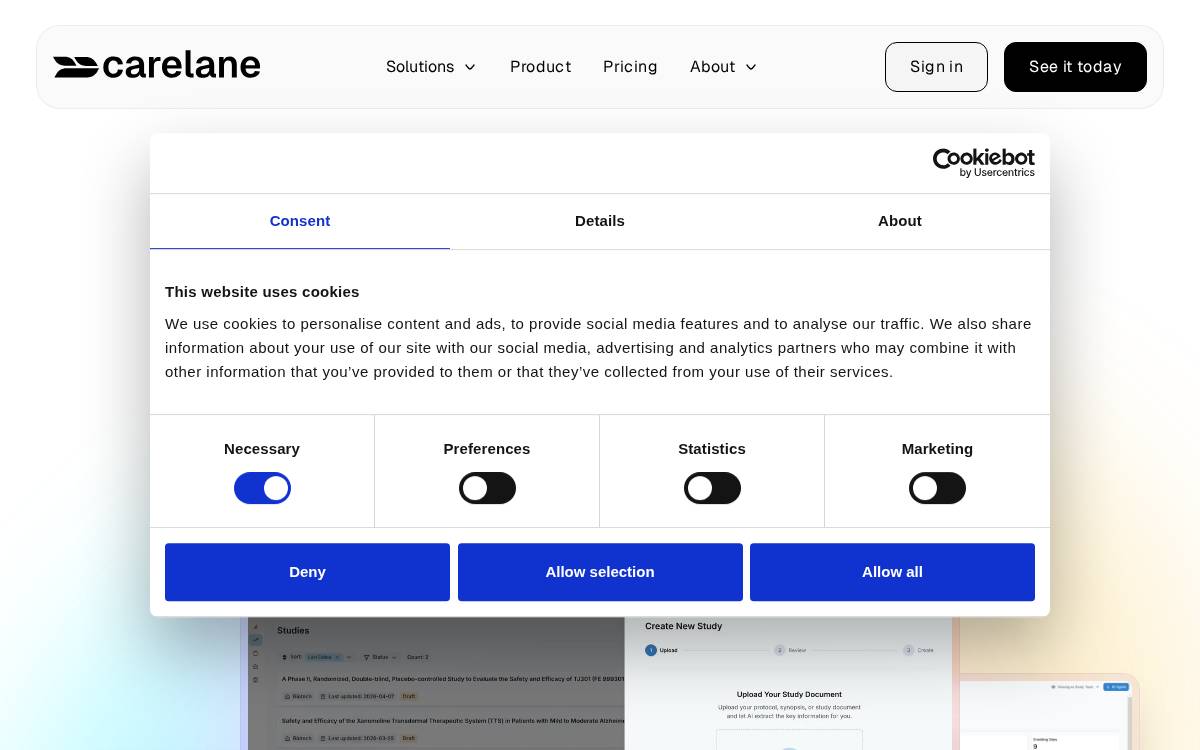Toggle the Necessary cookies switch
Screen dimensions: 1200x750
click(x=262, y=488)
